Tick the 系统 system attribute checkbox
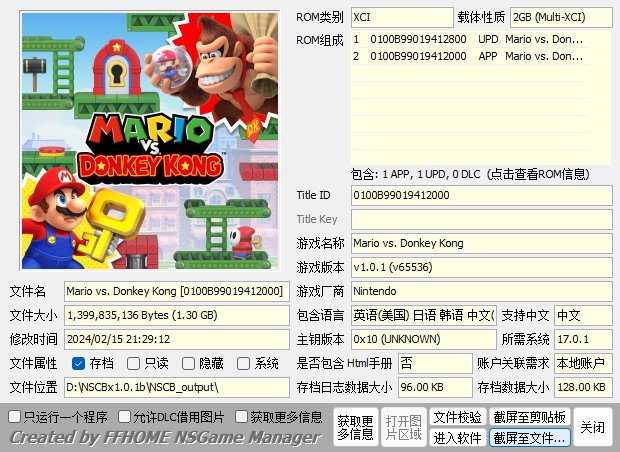620x452 pixels. pos(244,363)
